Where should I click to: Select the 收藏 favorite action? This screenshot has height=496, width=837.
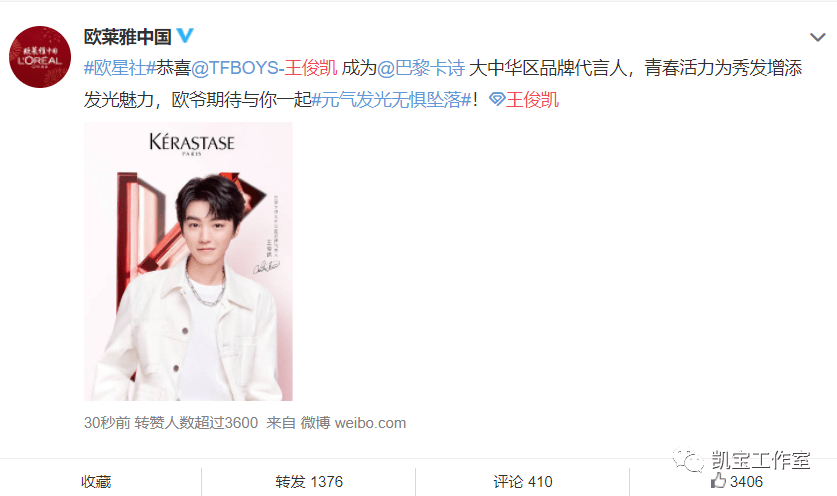tap(96, 482)
